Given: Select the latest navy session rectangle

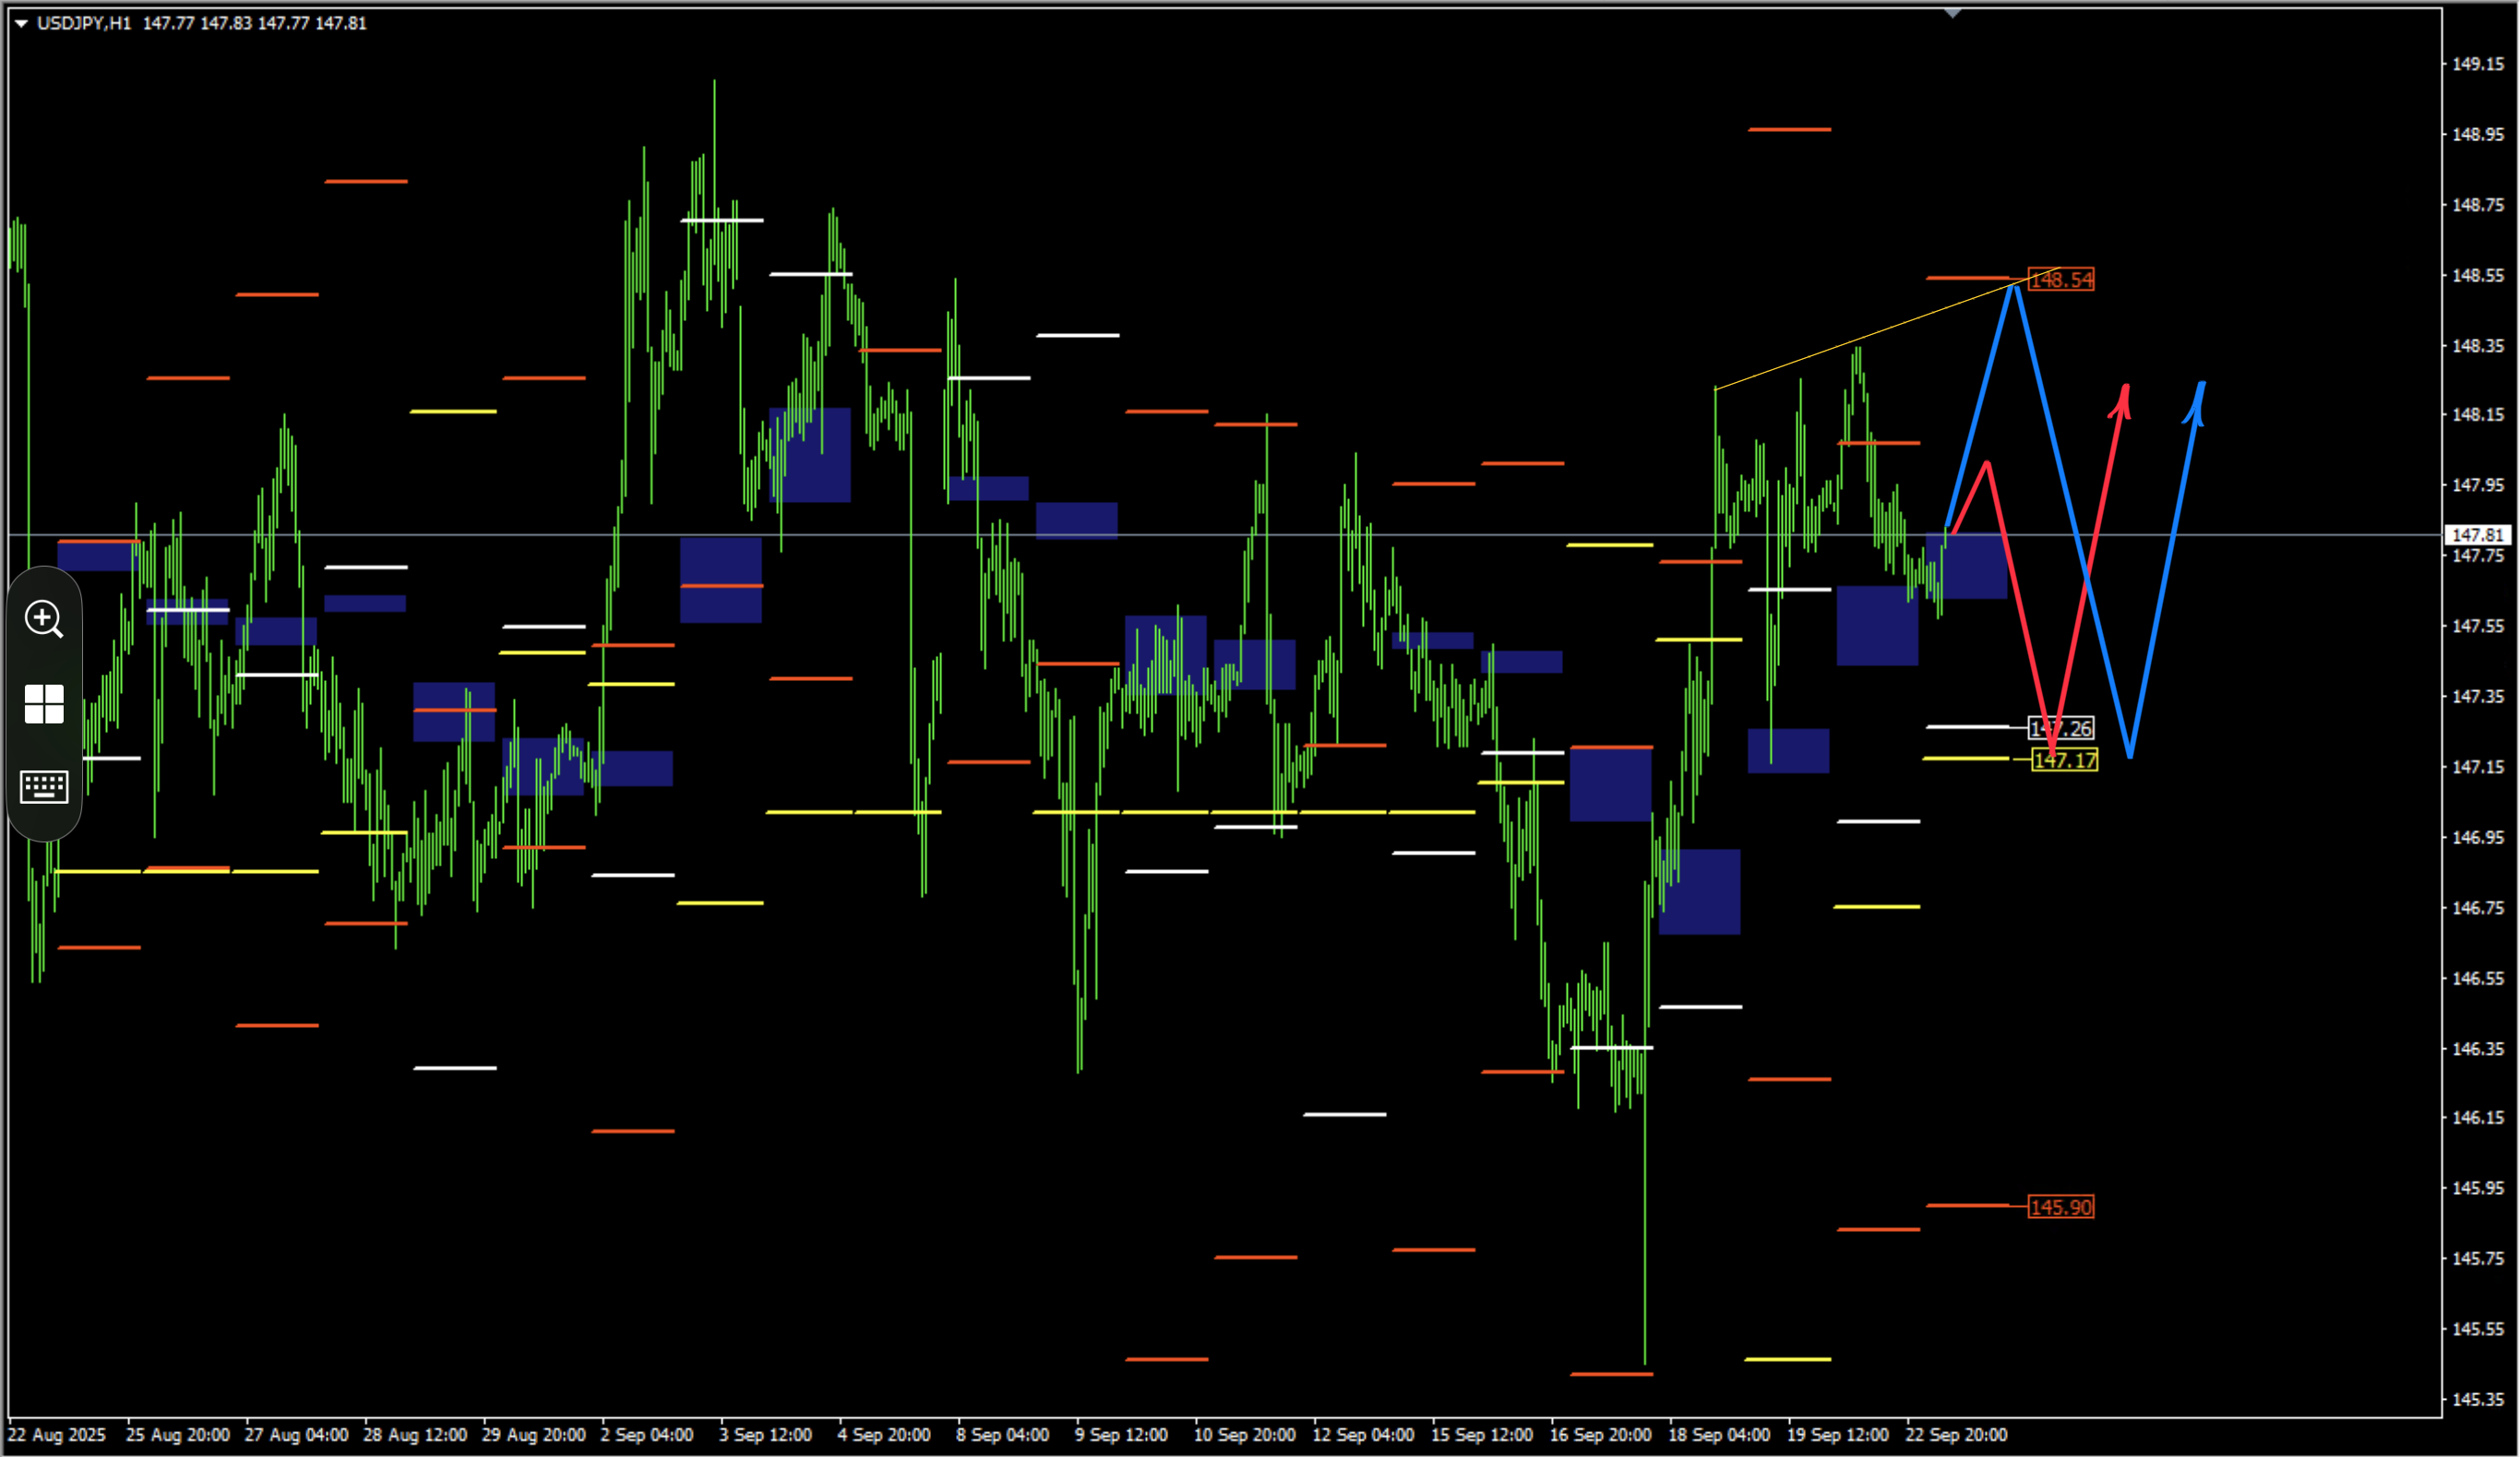Looking at the screenshot, I should [x=1966, y=566].
